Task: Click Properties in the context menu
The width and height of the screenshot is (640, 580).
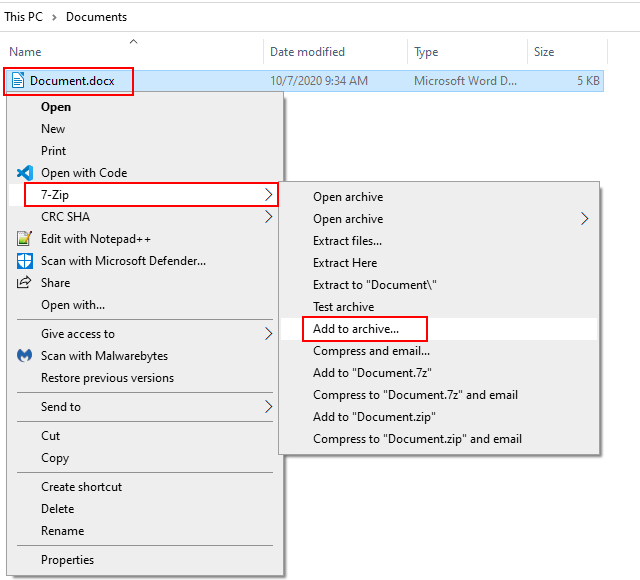Action: point(67,560)
